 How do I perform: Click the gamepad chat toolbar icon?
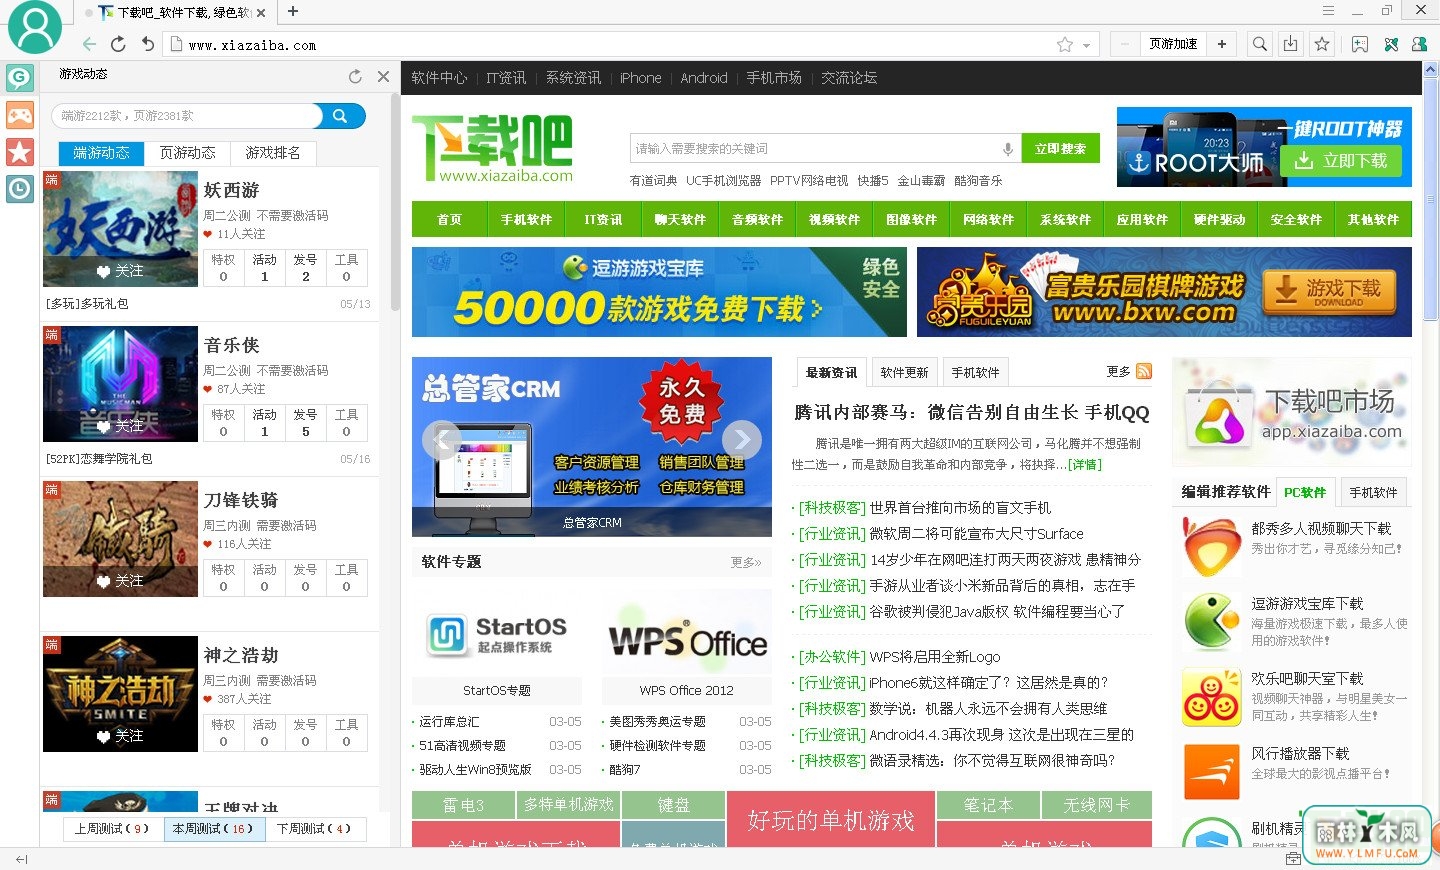point(1360,44)
